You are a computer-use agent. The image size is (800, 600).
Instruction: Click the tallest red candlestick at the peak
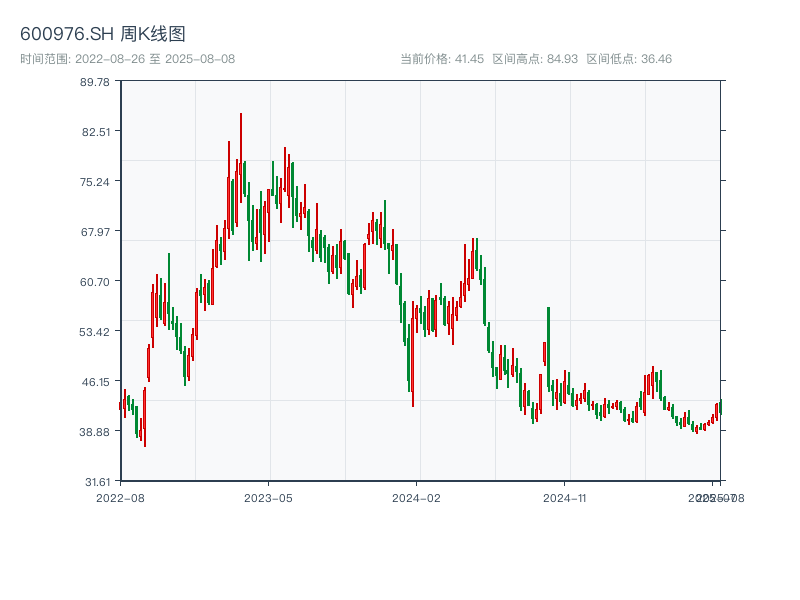pyautogui.click(x=241, y=158)
